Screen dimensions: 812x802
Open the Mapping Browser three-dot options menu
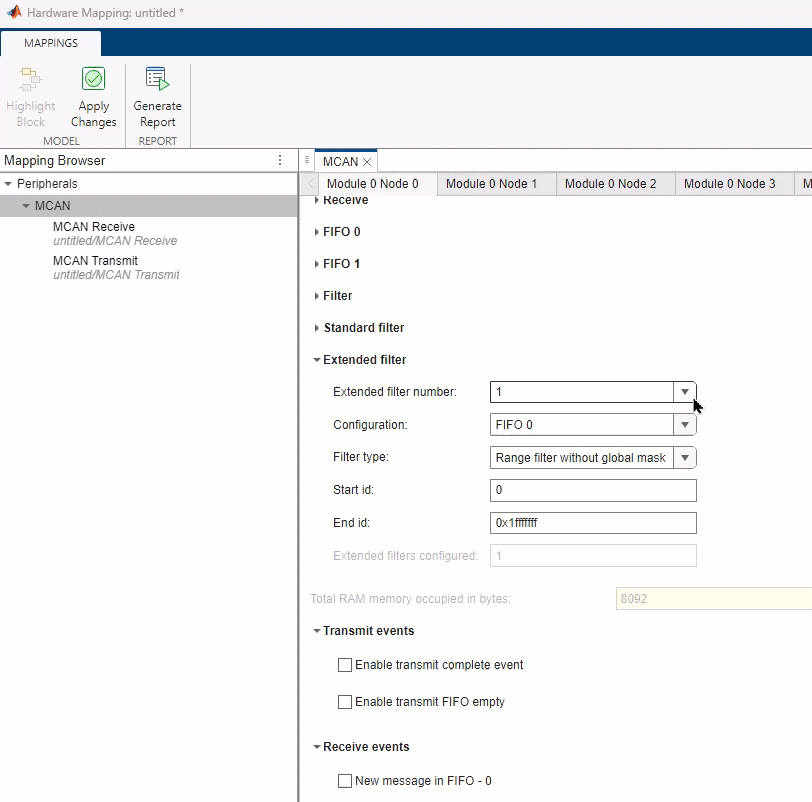[x=281, y=160]
